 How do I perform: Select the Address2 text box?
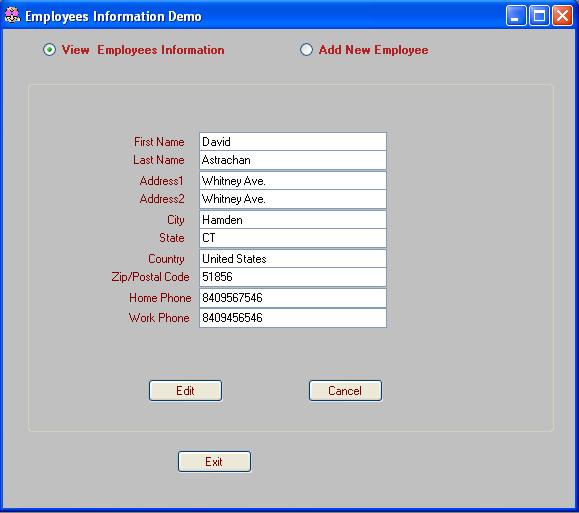pos(293,199)
